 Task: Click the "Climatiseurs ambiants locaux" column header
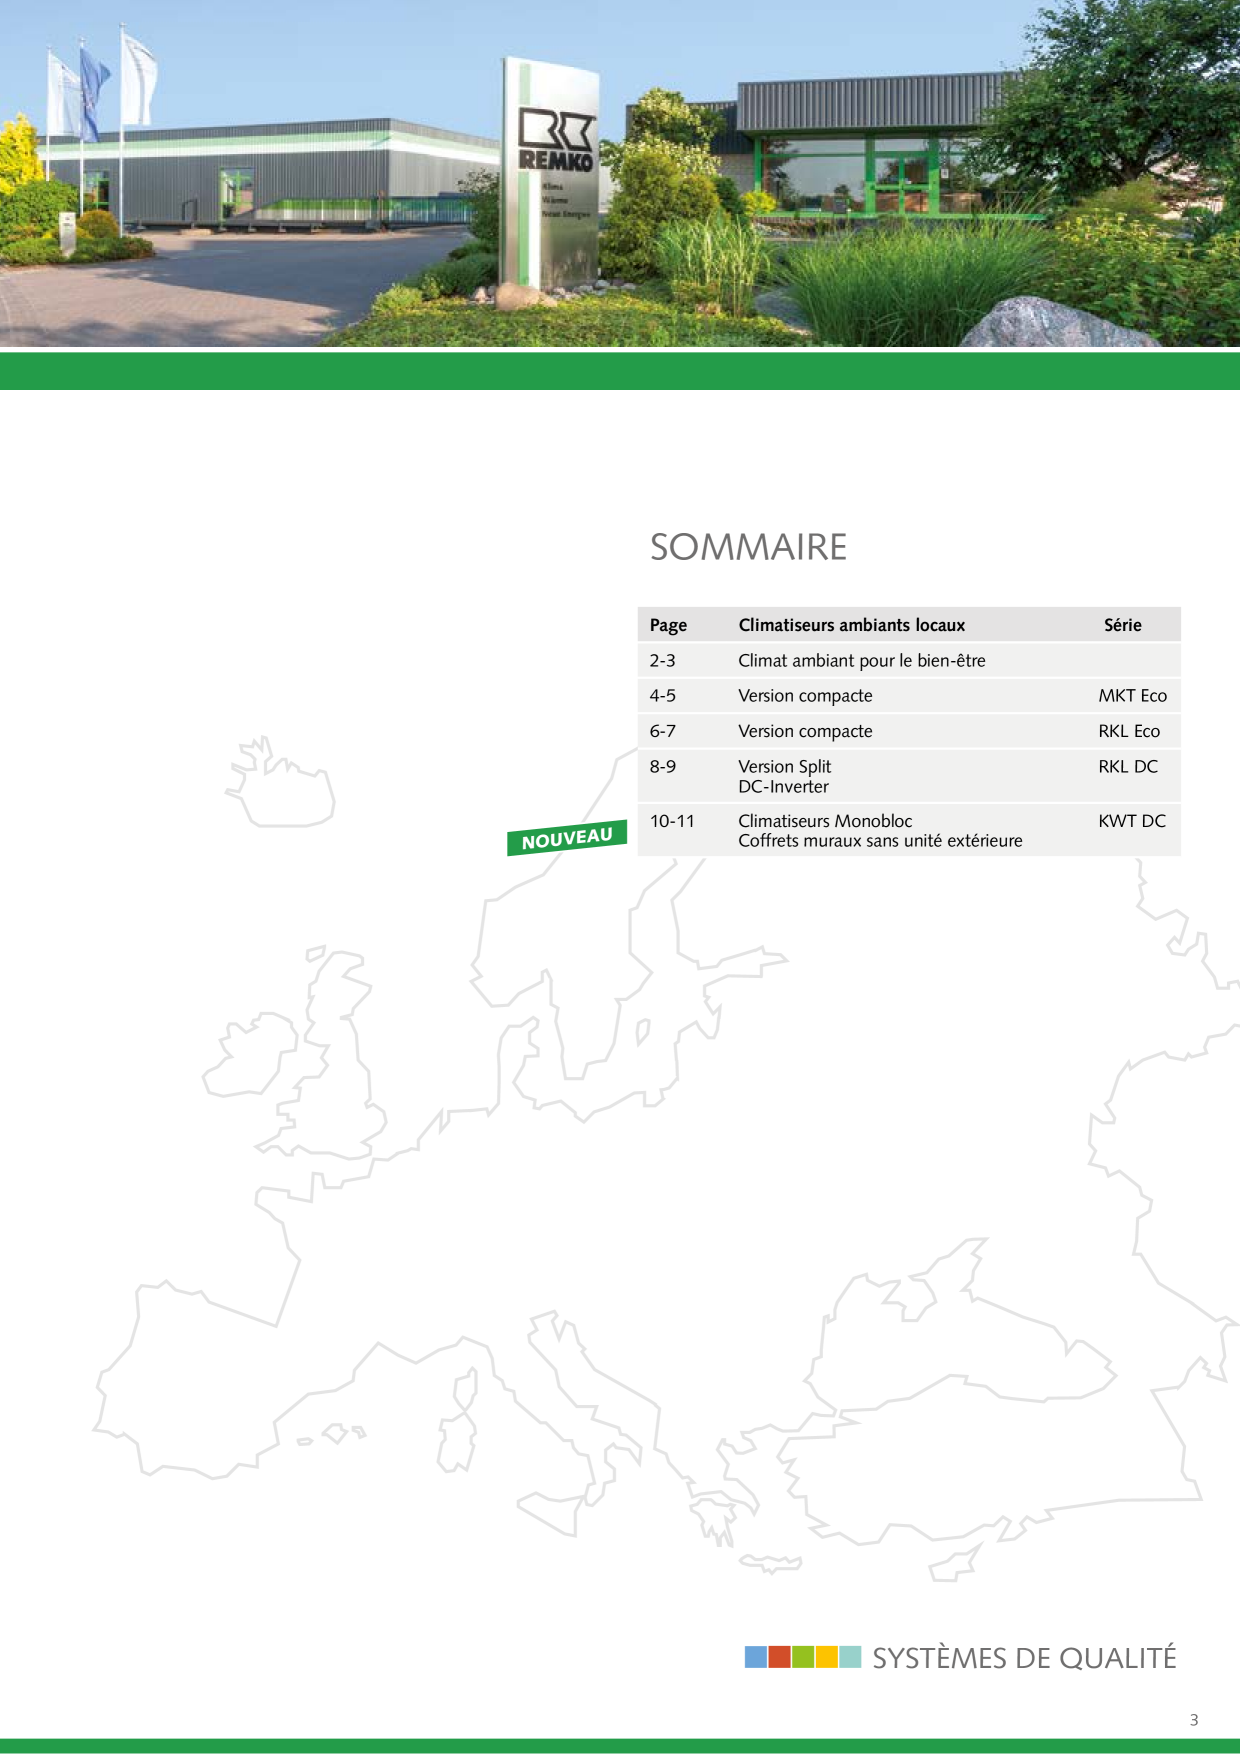(x=851, y=625)
